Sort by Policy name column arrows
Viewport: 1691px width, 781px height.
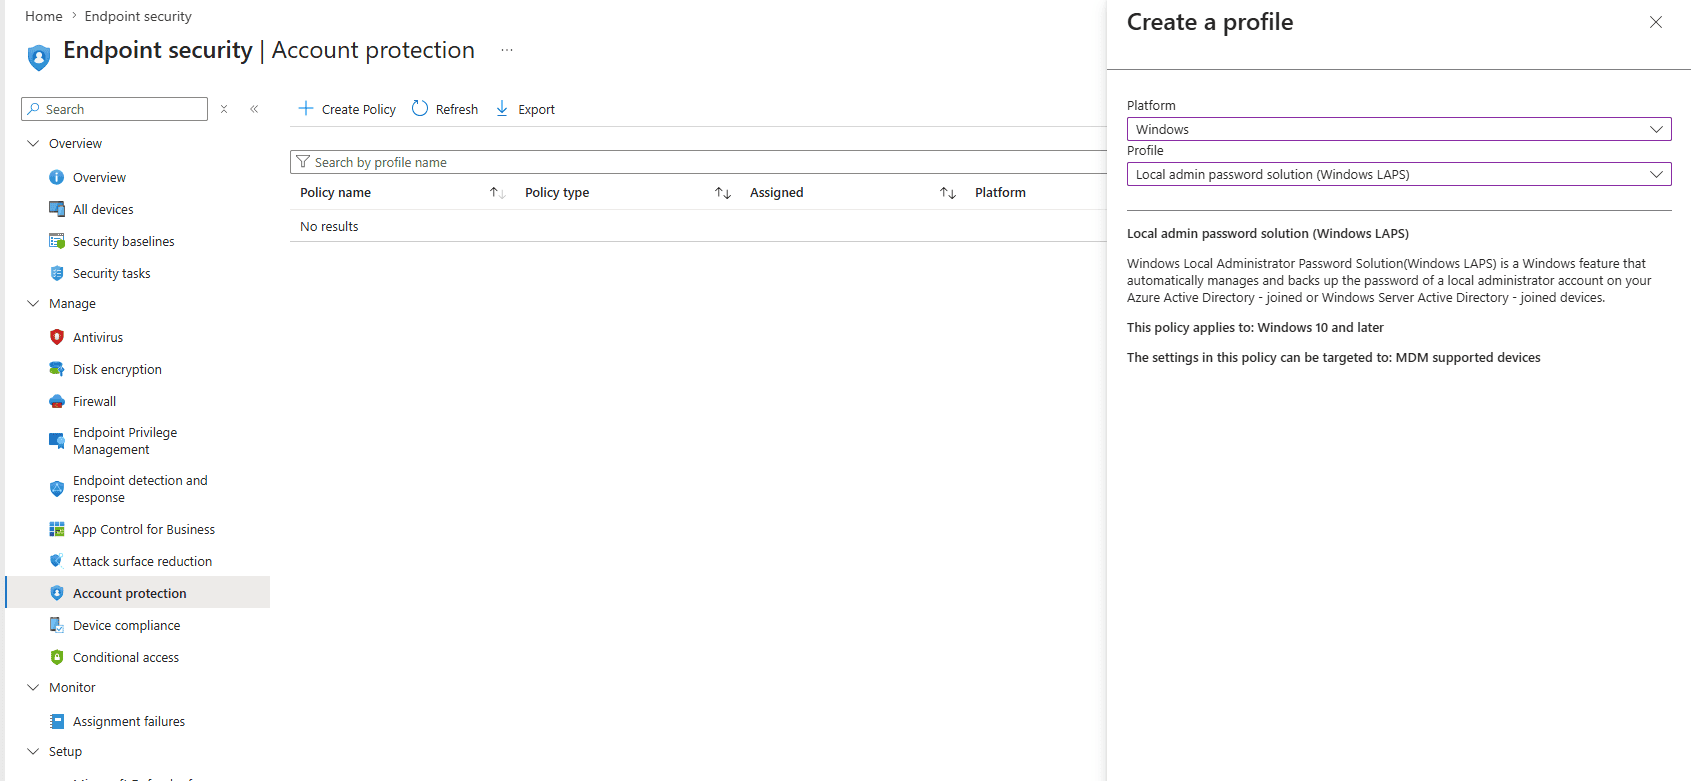click(497, 193)
